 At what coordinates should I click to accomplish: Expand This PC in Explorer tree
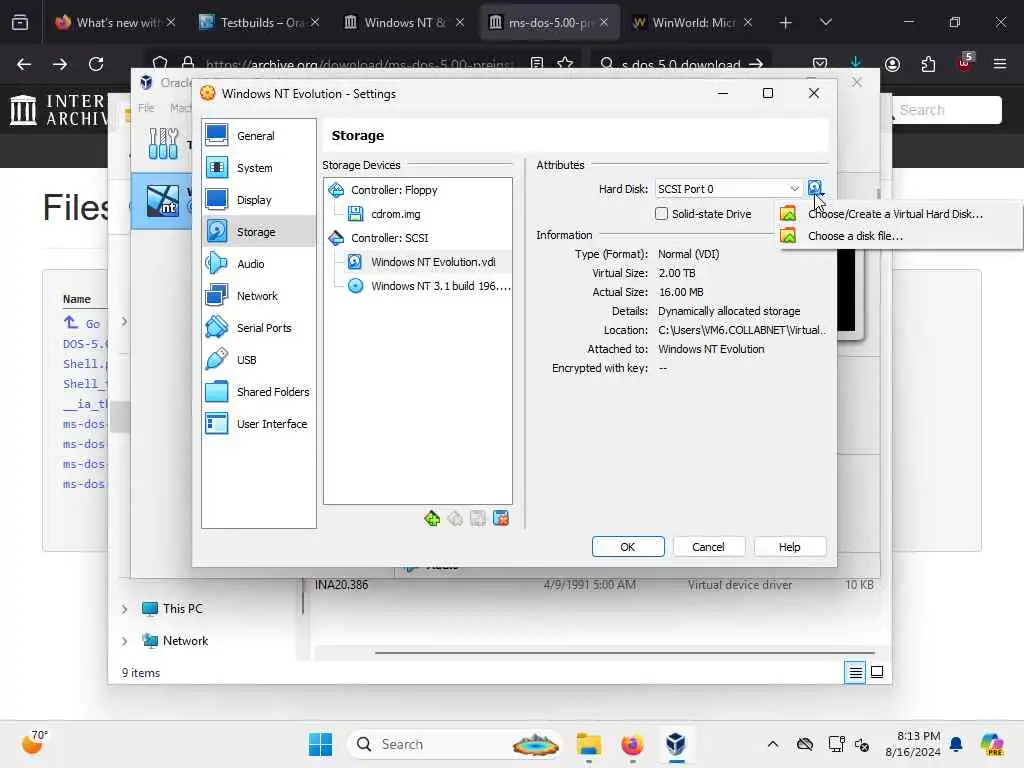pos(124,609)
